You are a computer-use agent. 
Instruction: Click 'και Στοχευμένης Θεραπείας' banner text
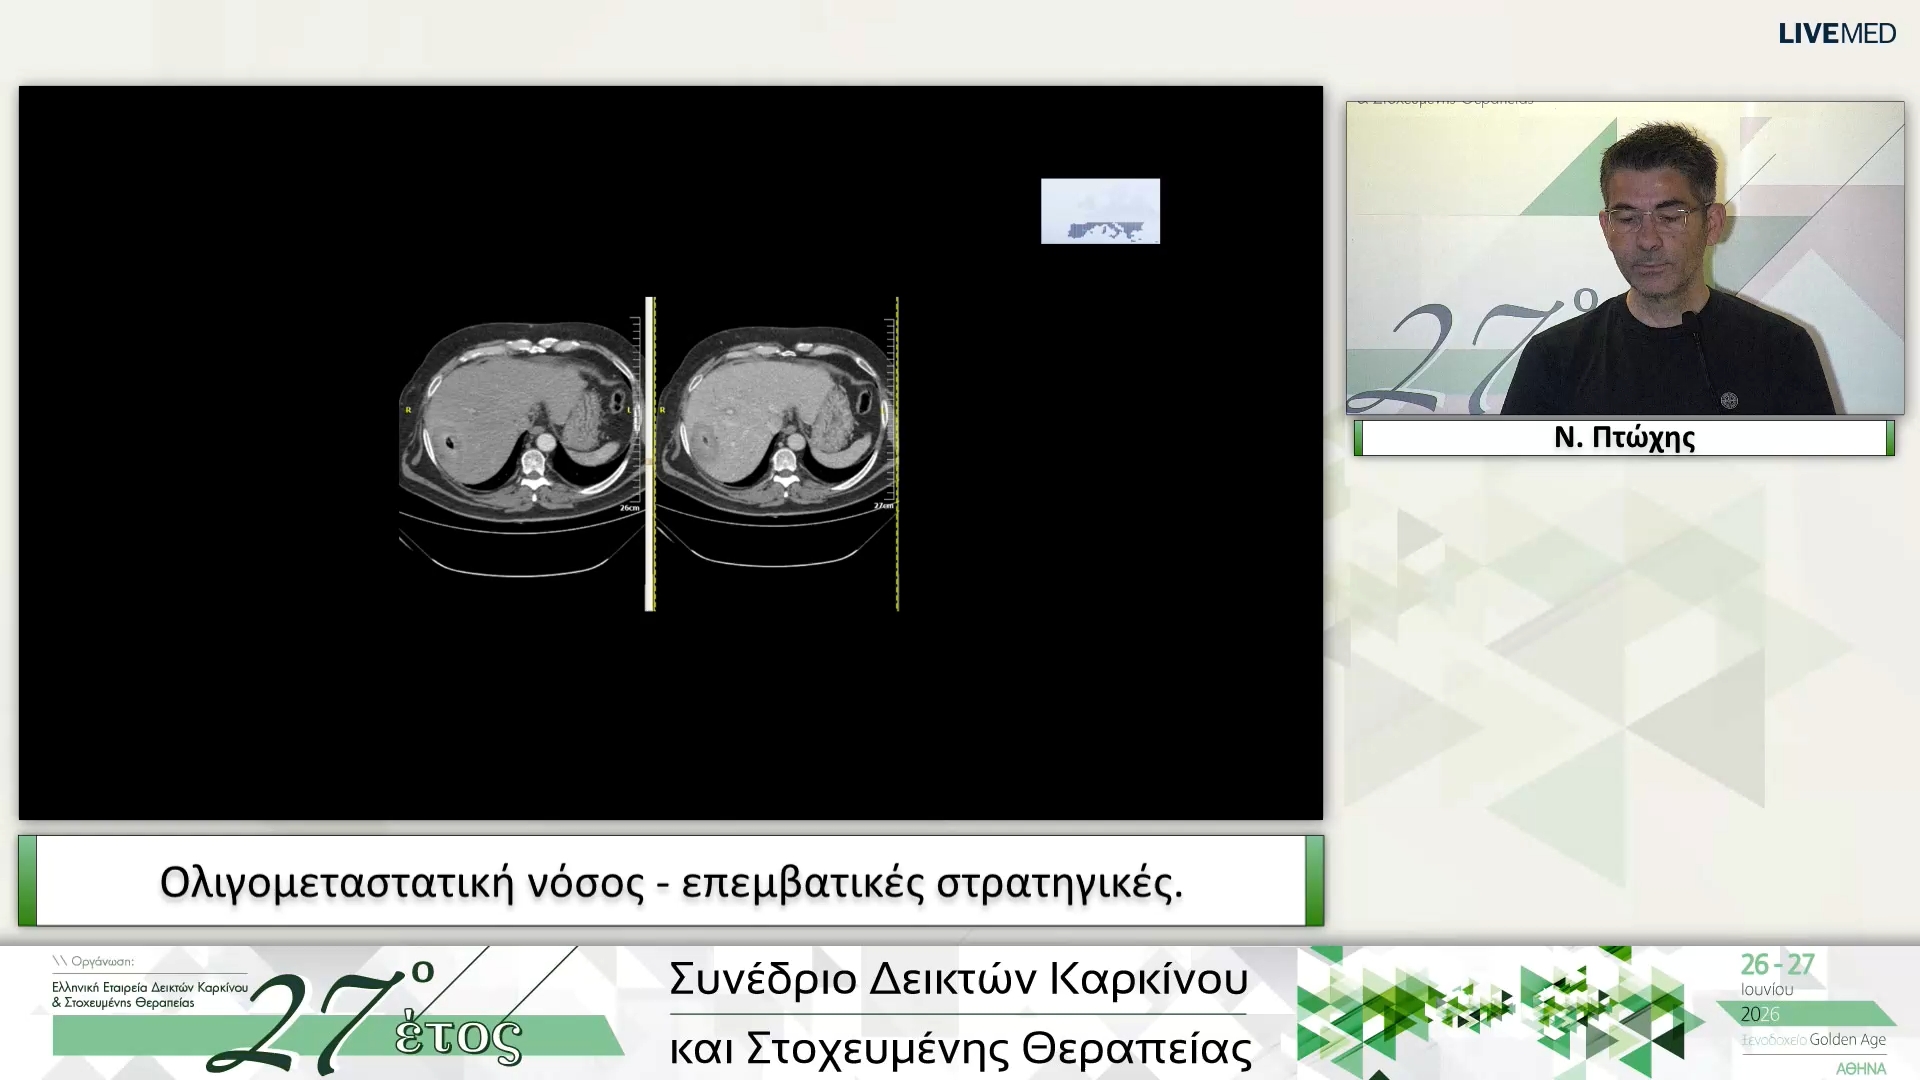960,1049
